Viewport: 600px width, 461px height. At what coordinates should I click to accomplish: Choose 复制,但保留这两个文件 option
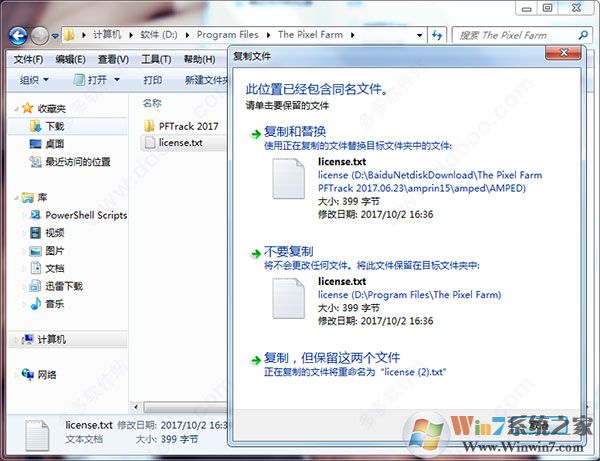point(332,358)
